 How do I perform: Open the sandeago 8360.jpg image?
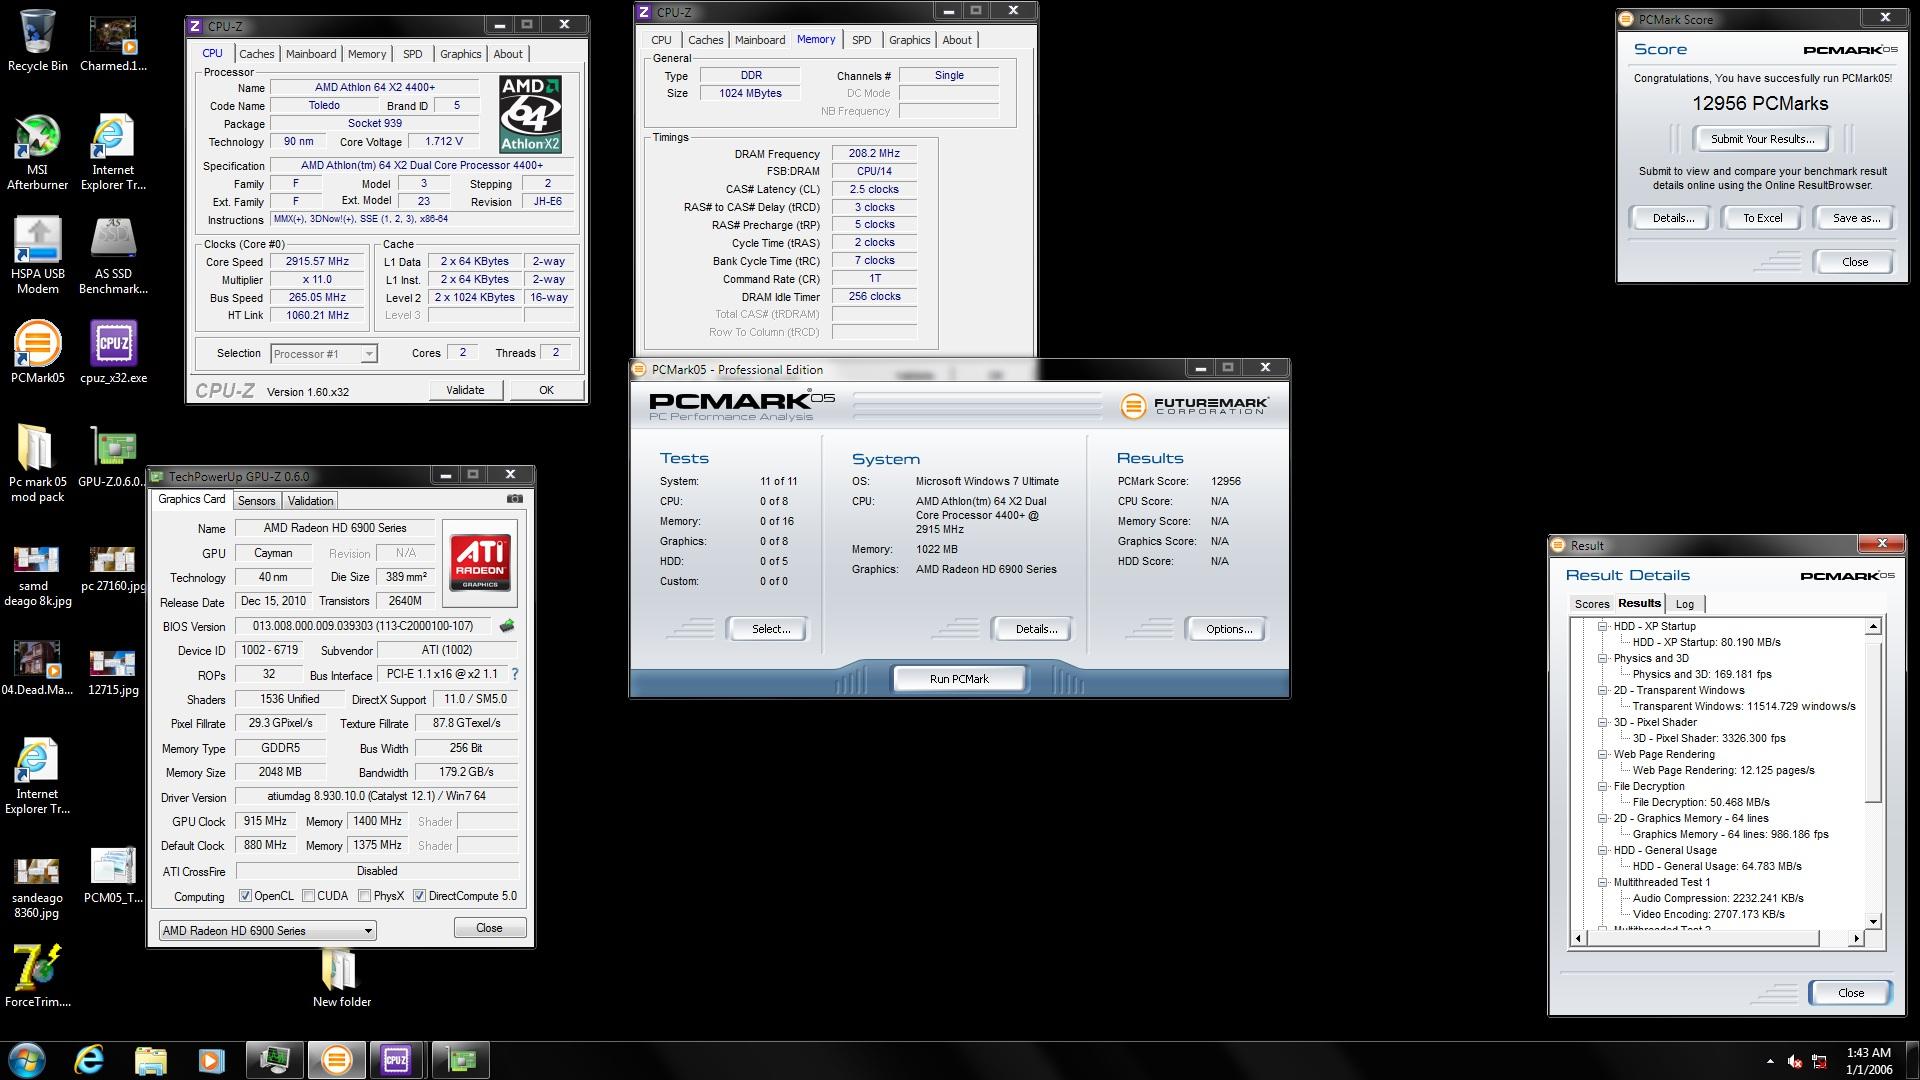point(37,888)
